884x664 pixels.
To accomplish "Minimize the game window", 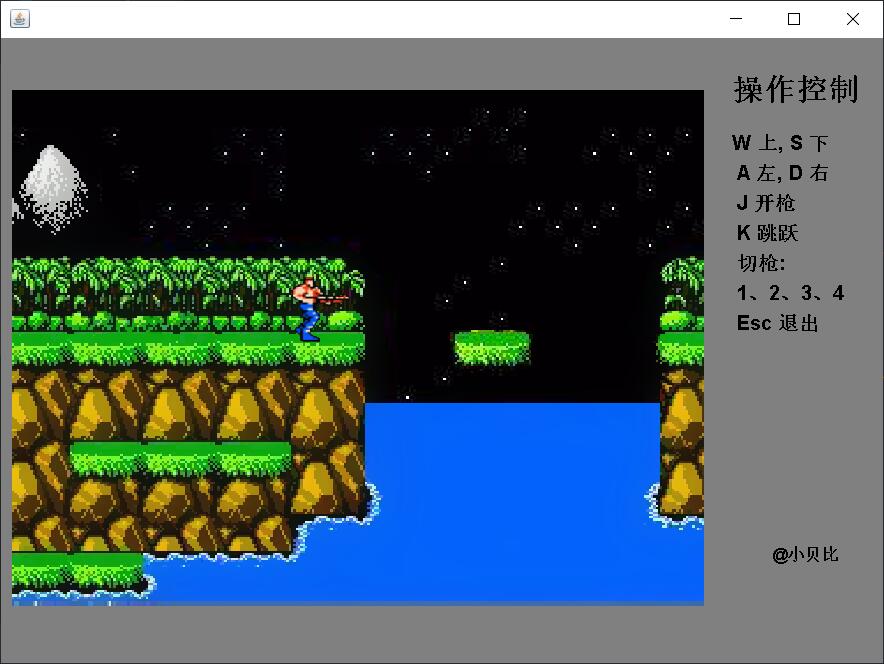I will pyautogui.click(x=736, y=19).
